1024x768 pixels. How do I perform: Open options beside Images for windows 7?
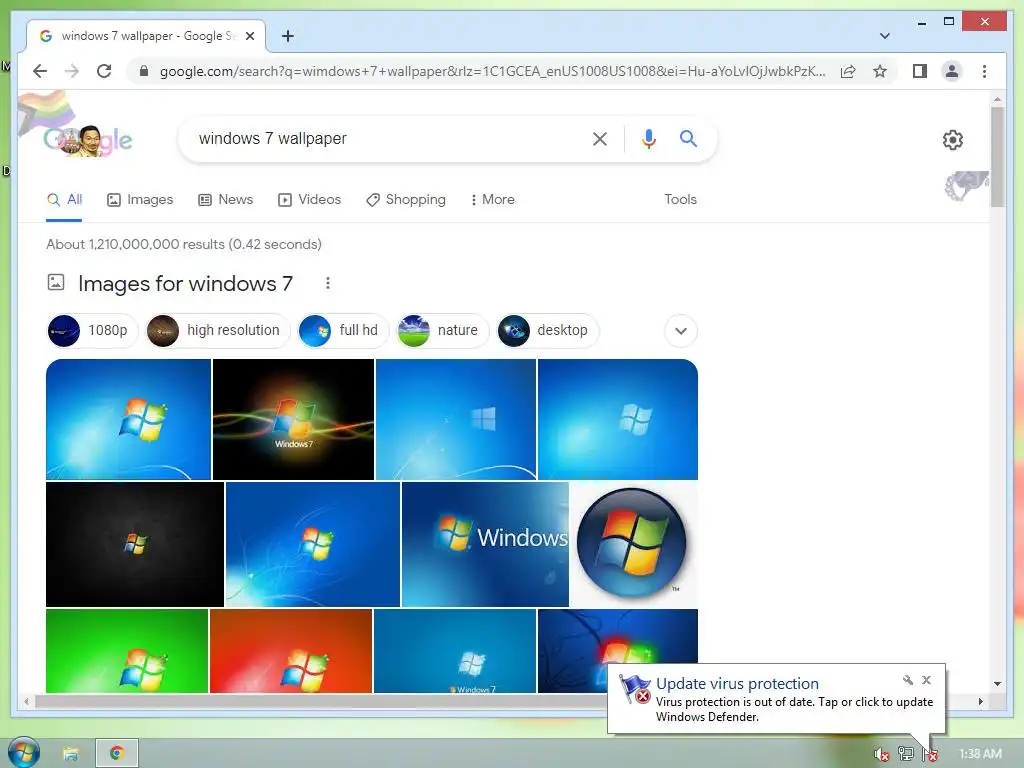pyautogui.click(x=328, y=283)
